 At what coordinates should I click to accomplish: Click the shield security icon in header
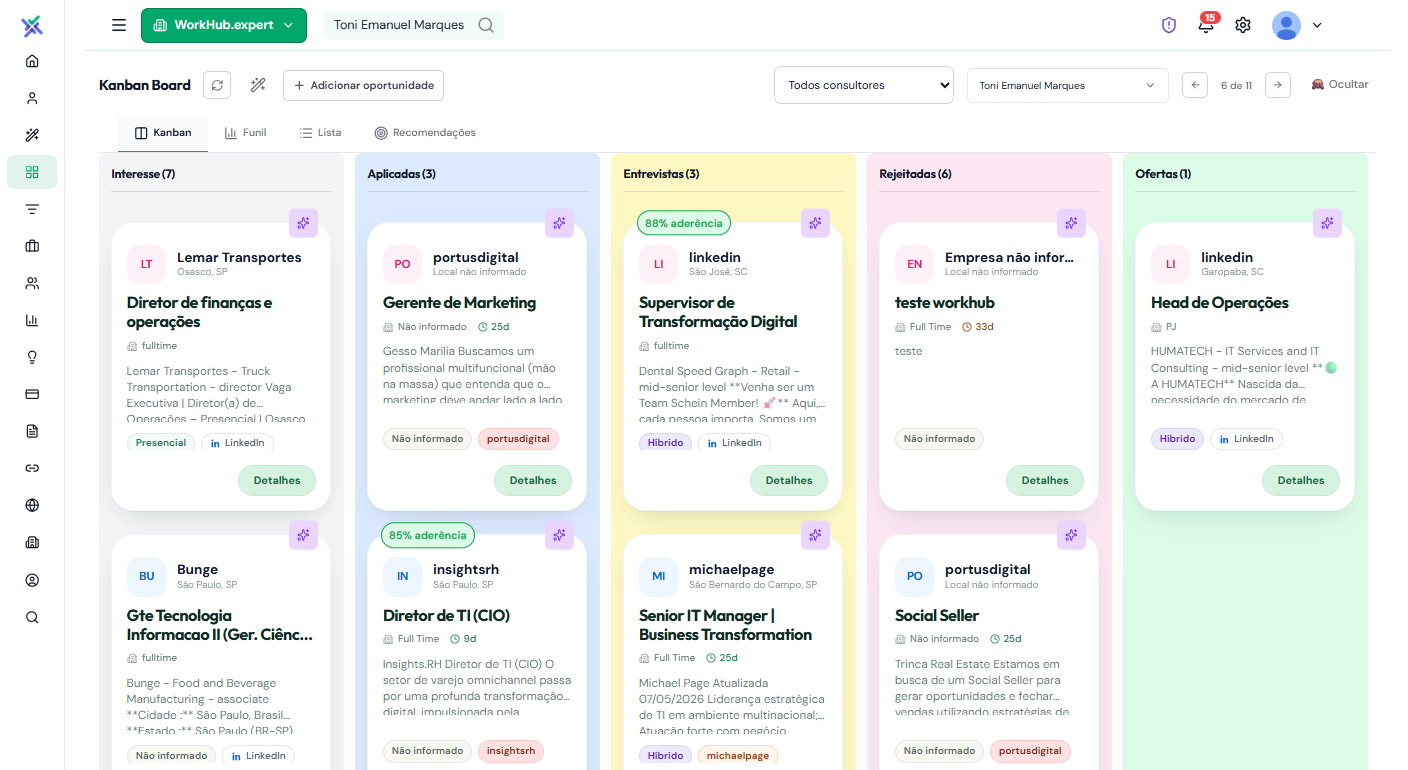click(x=1169, y=25)
